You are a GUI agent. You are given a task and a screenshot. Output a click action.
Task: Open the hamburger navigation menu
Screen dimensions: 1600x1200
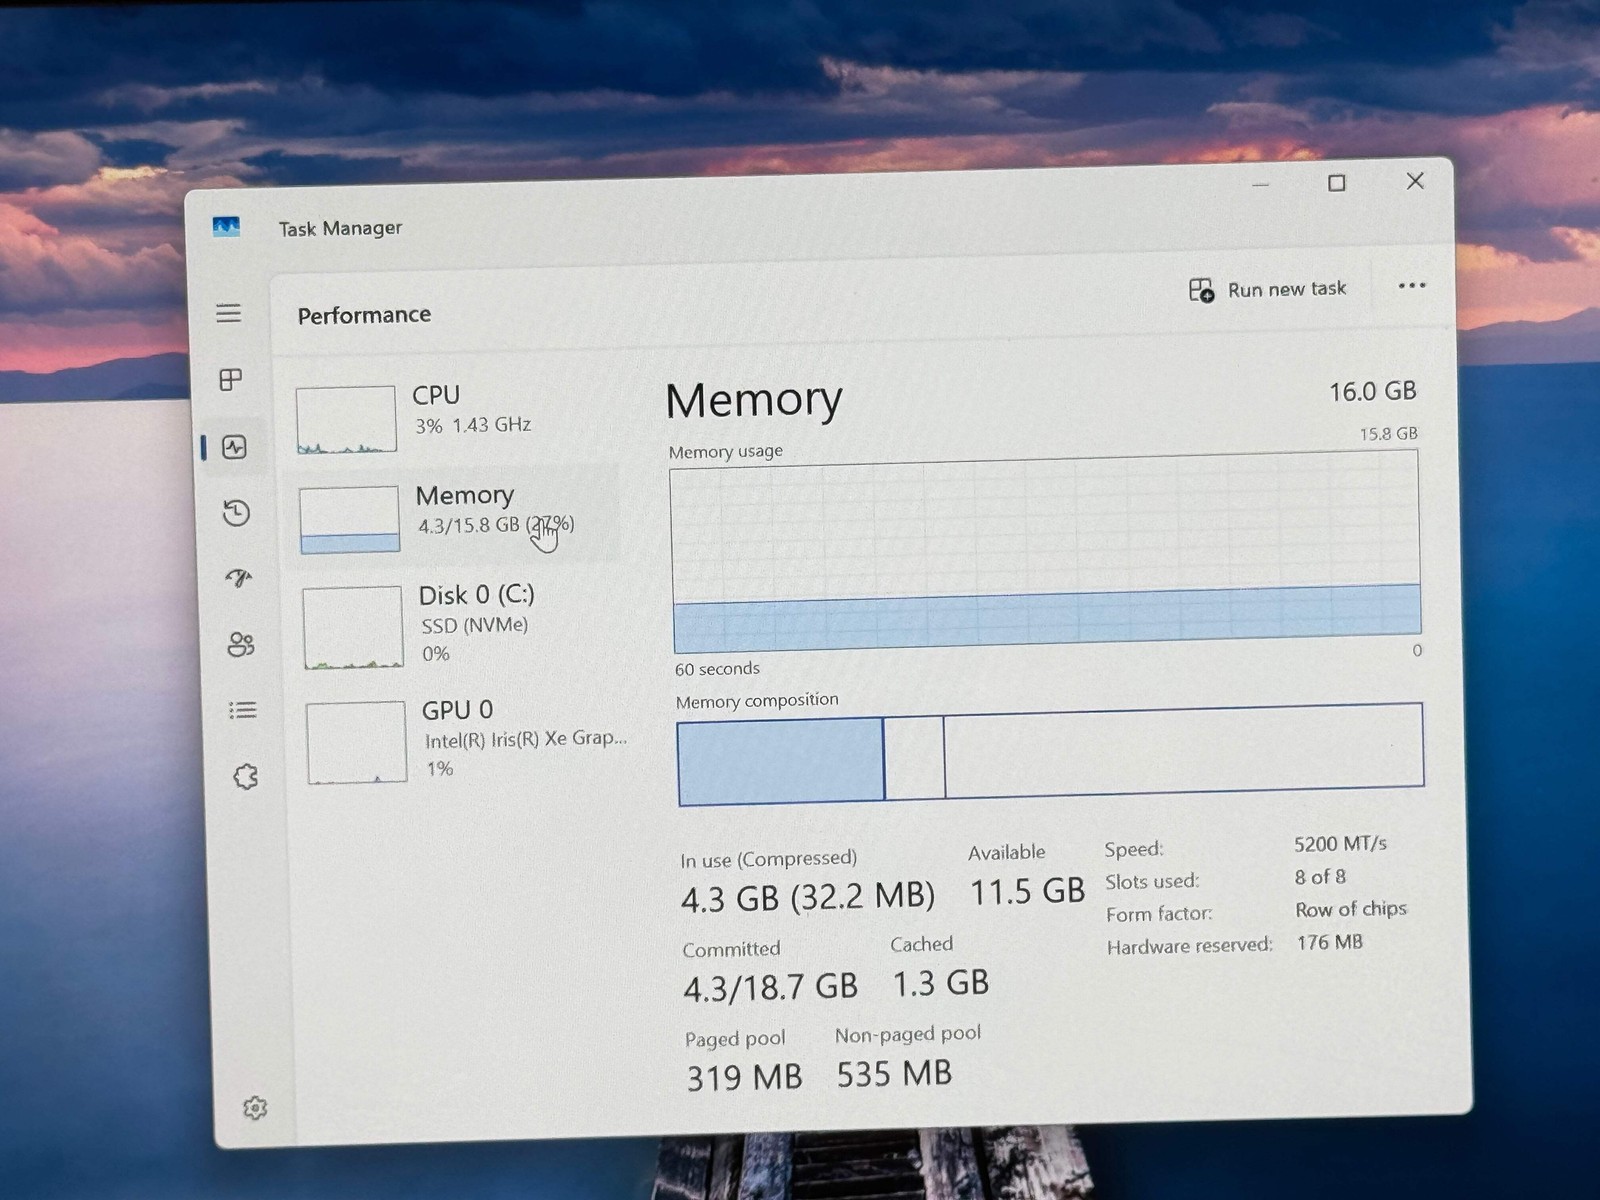coord(228,313)
